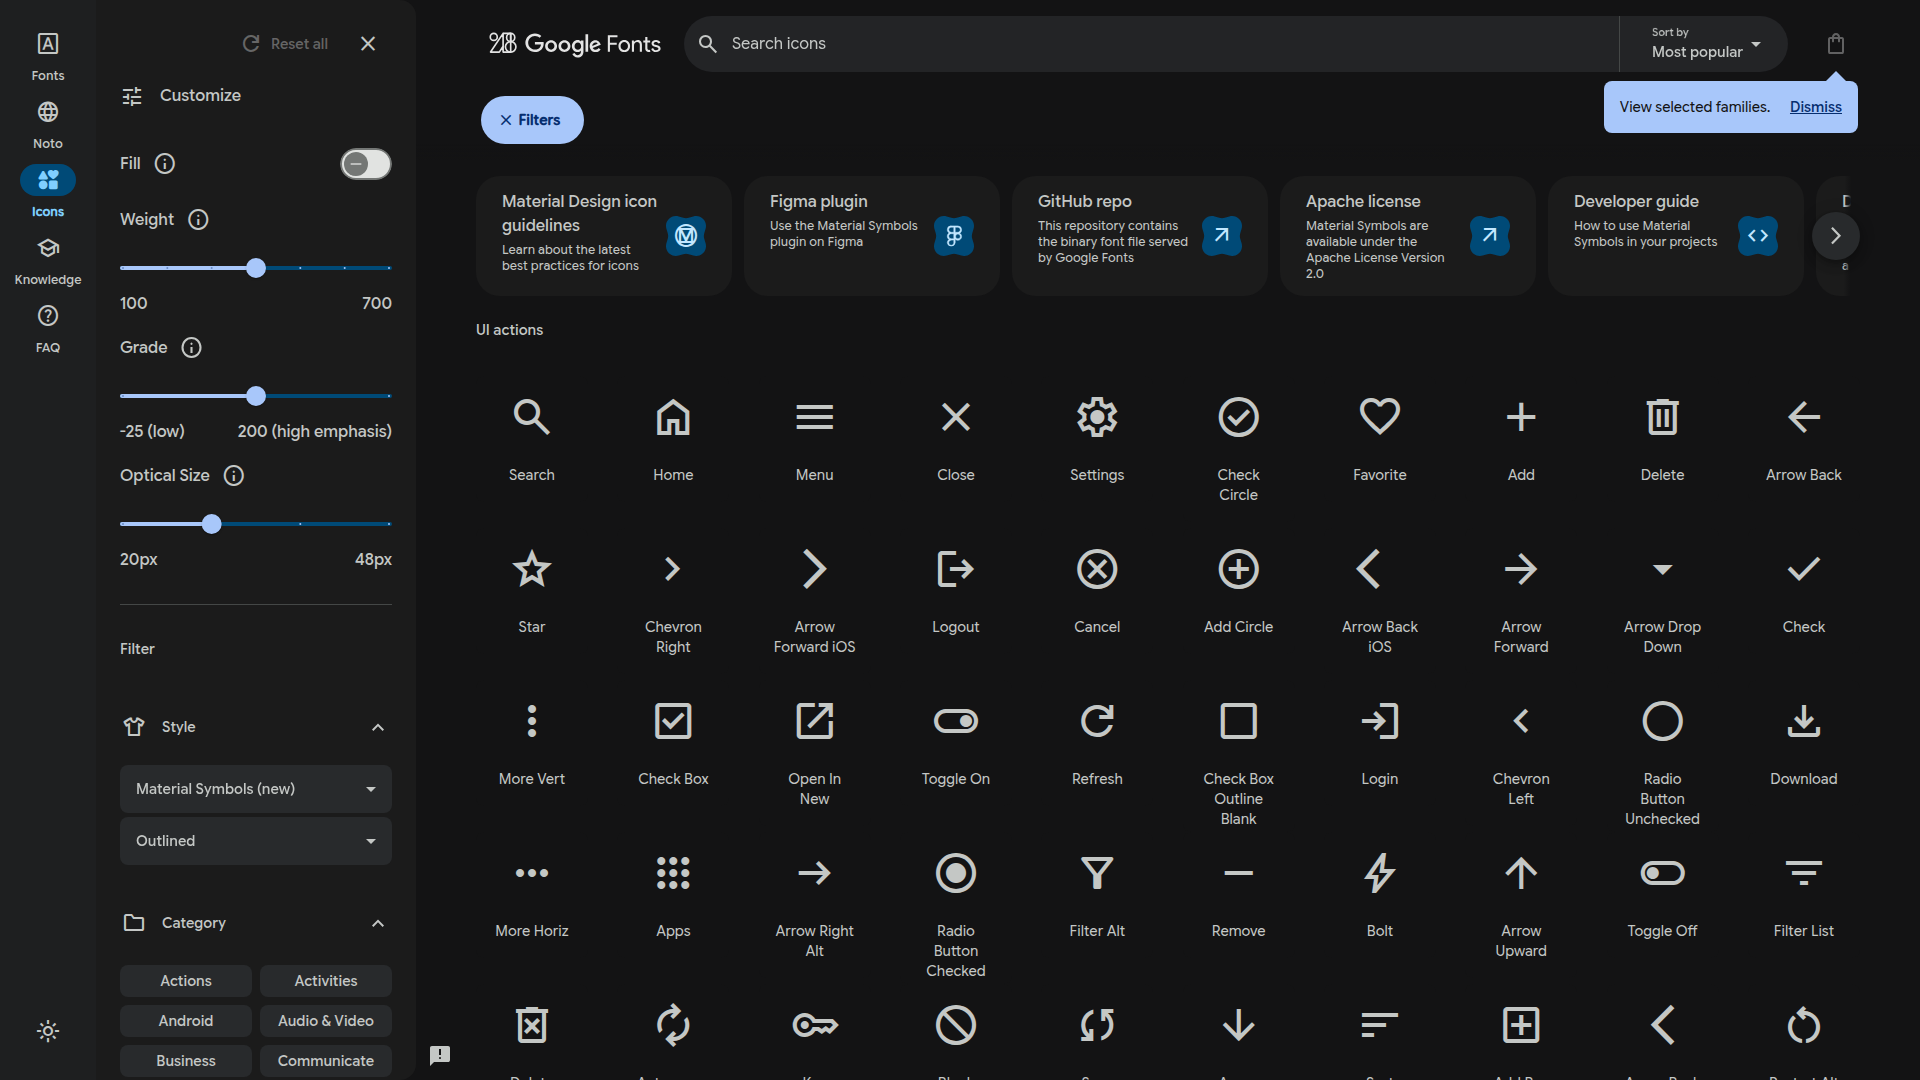Pick the Refresh icon

click(x=1097, y=721)
